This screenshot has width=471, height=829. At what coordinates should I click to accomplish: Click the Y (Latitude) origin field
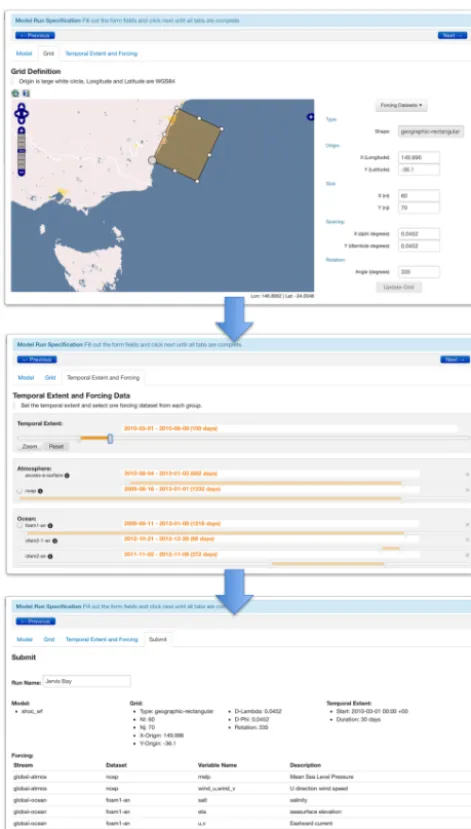(x=419, y=170)
